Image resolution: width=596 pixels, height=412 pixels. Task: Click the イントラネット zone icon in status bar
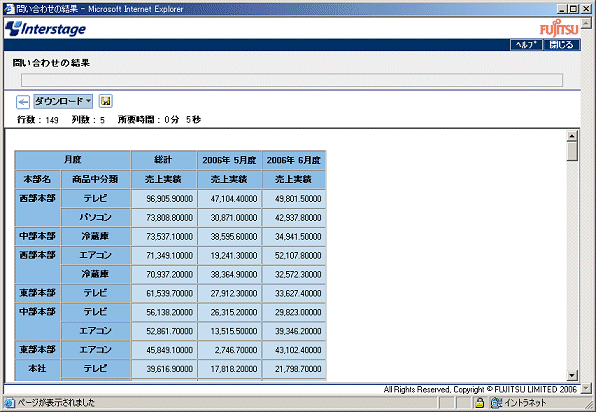(496, 402)
